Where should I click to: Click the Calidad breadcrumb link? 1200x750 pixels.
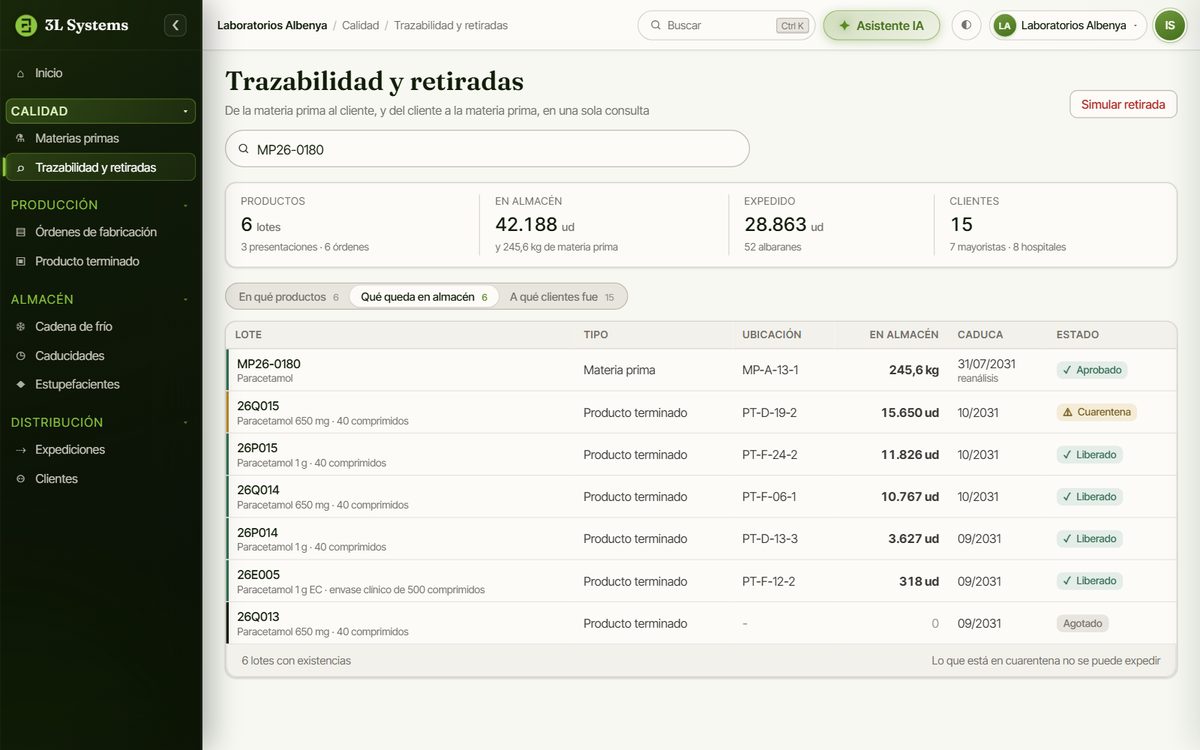[360, 25]
